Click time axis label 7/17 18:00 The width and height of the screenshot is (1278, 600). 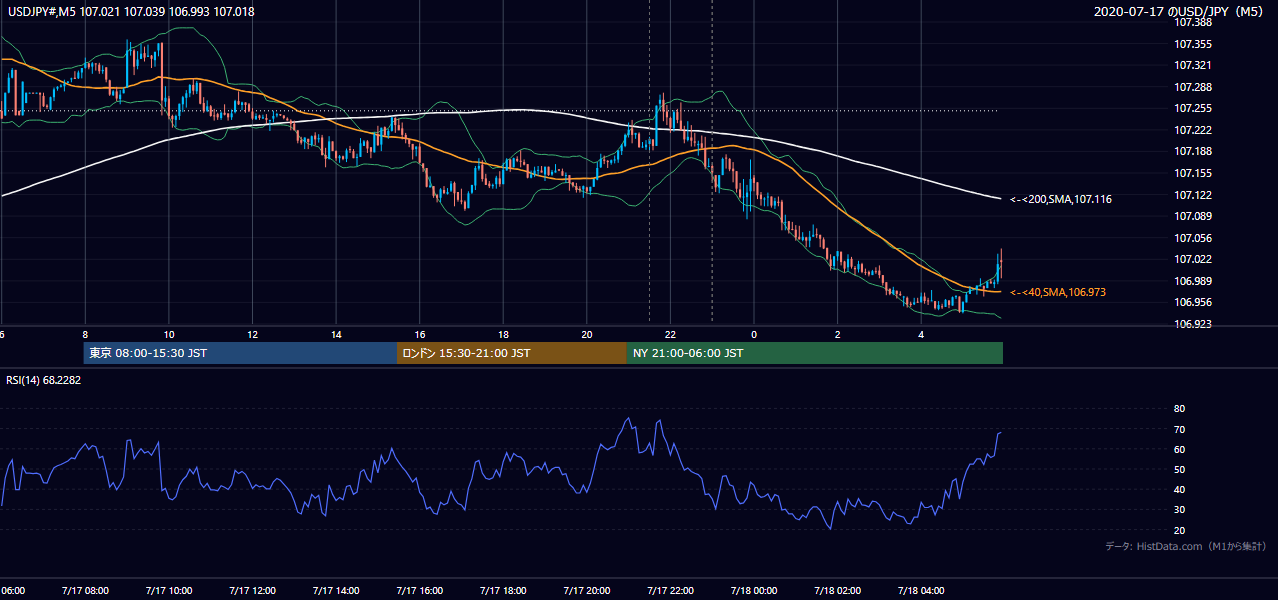503,591
